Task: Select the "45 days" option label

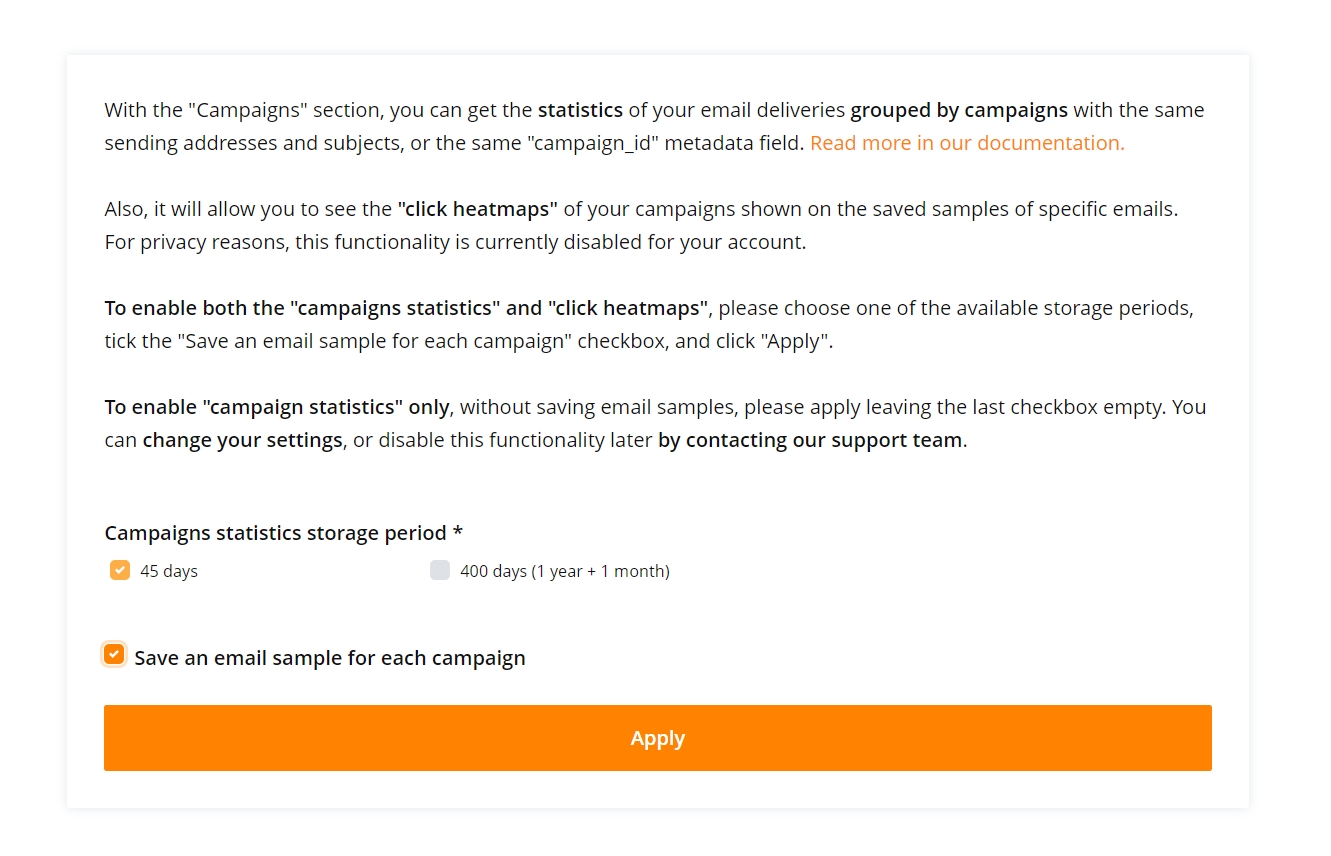Action: tap(169, 571)
